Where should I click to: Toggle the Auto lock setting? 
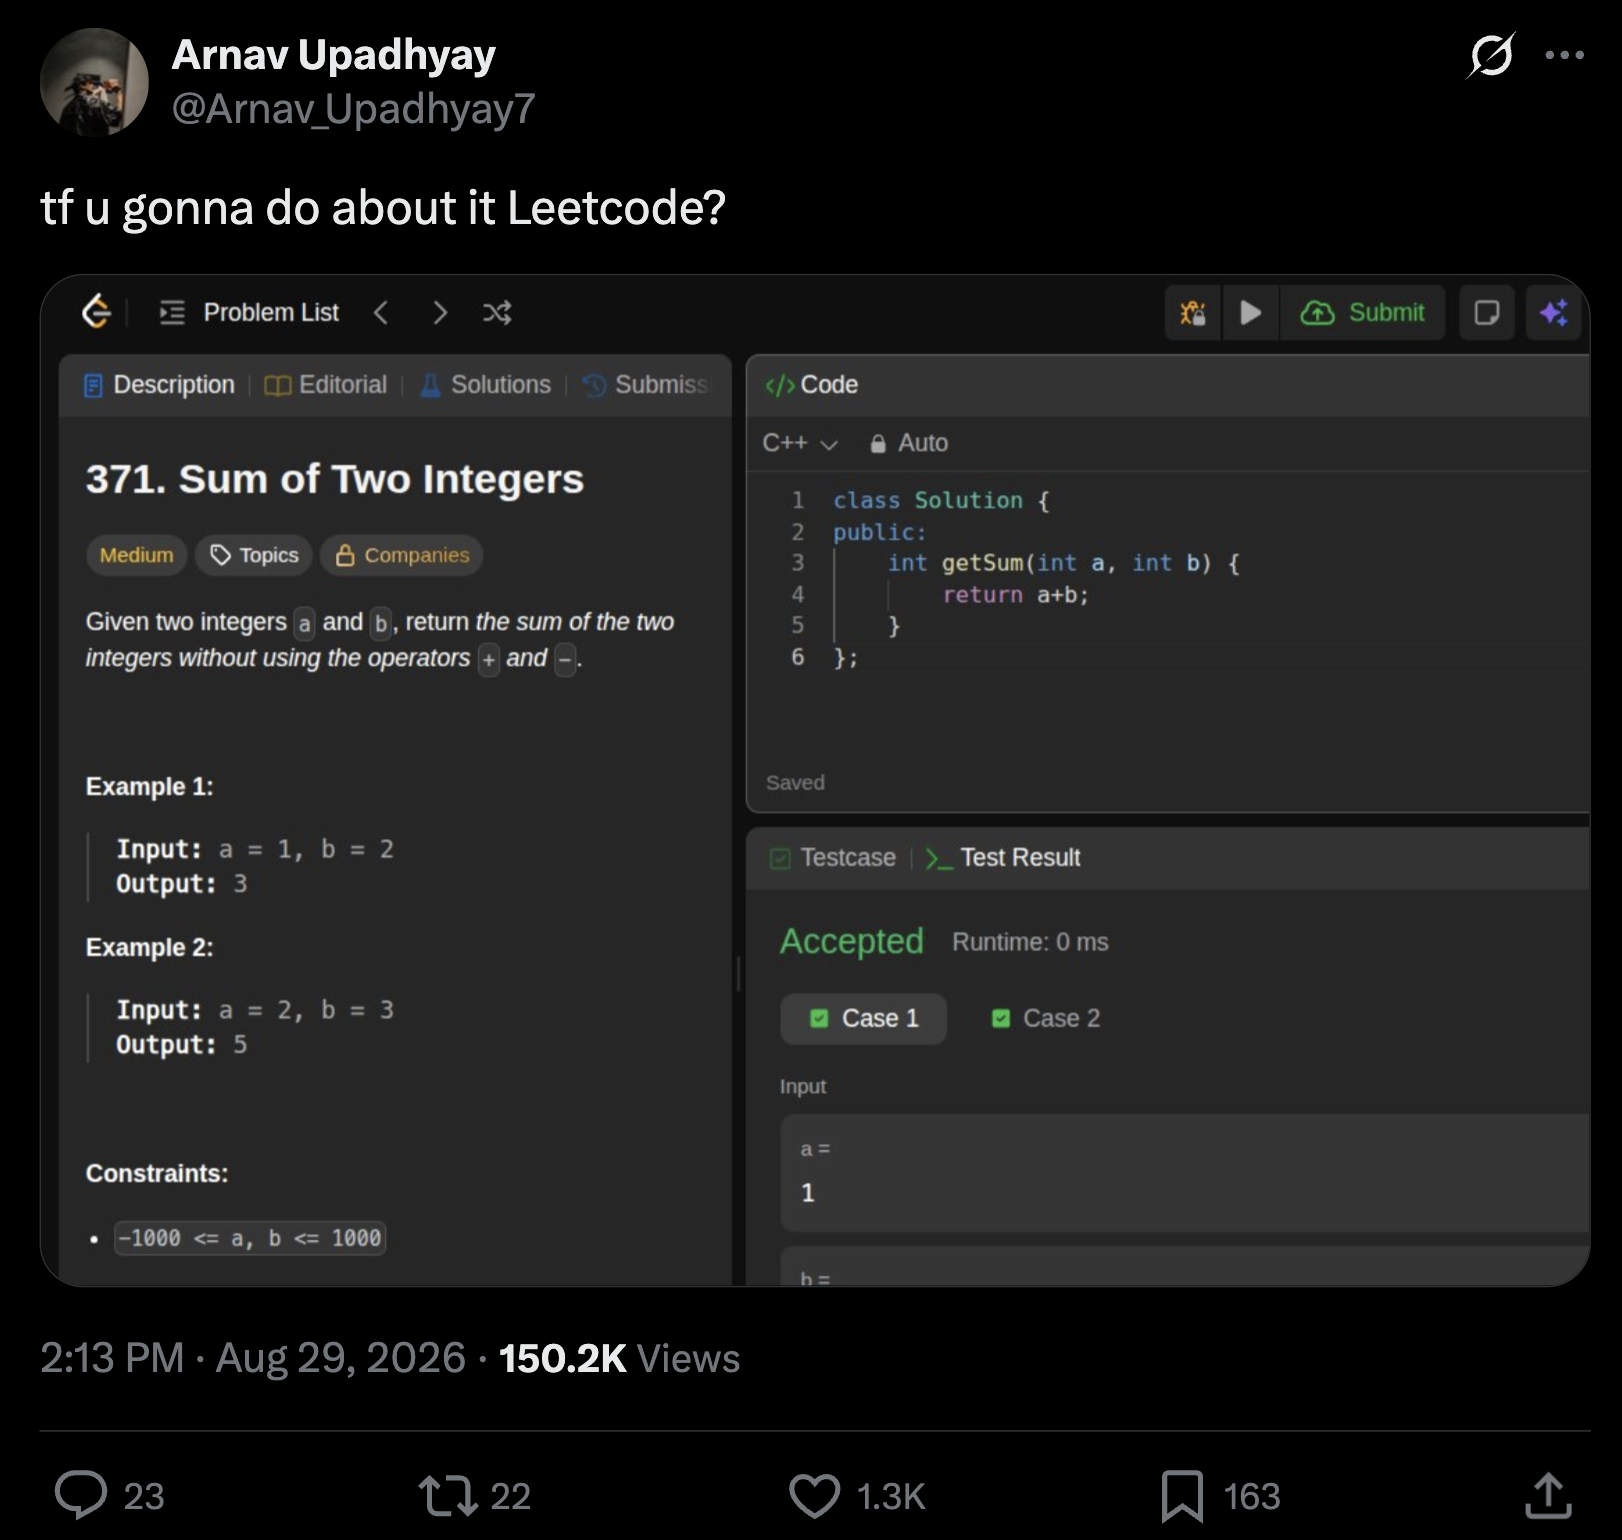tap(909, 443)
